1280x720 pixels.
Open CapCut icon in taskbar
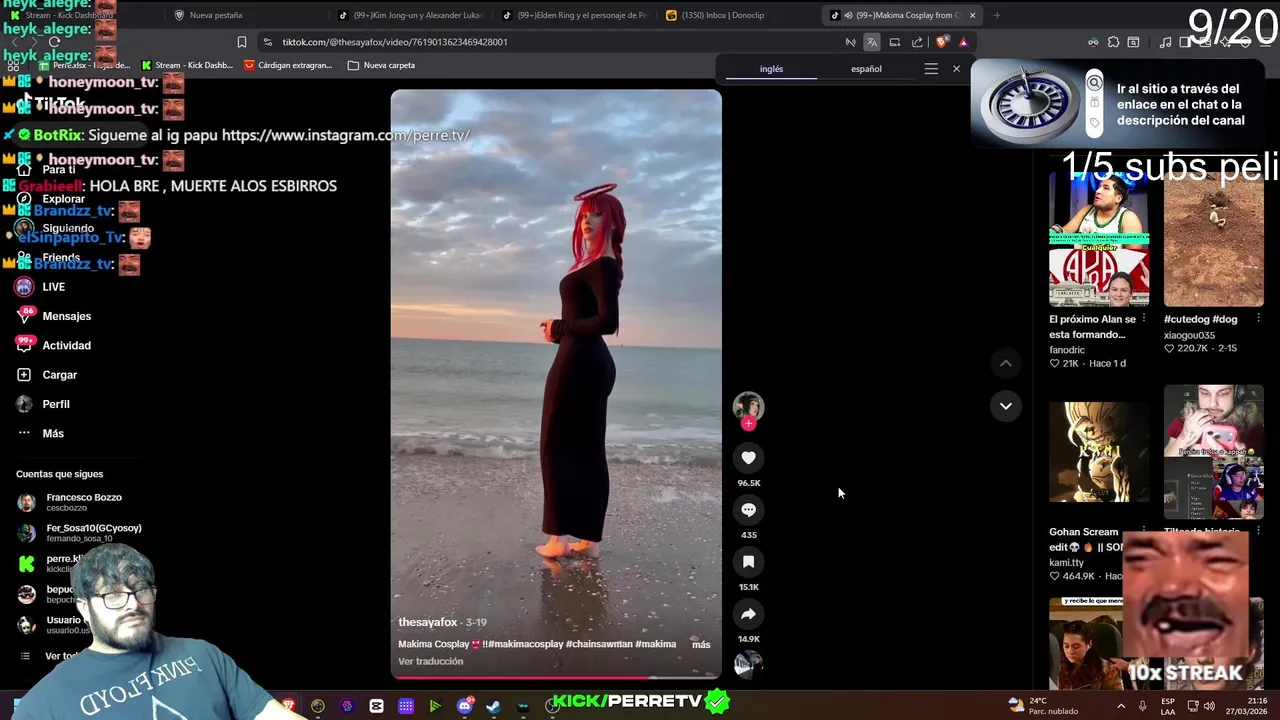[376, 706]
